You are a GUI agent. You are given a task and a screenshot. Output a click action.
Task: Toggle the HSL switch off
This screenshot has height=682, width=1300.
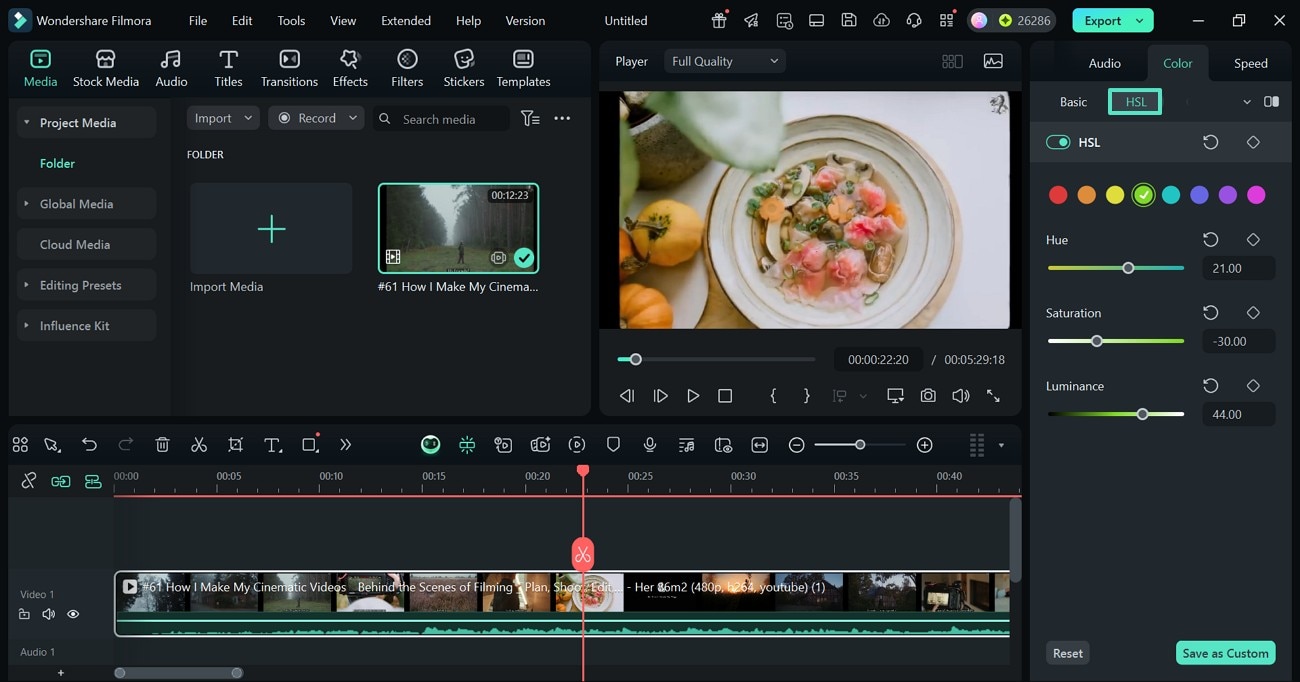(x=1058, y=142)
